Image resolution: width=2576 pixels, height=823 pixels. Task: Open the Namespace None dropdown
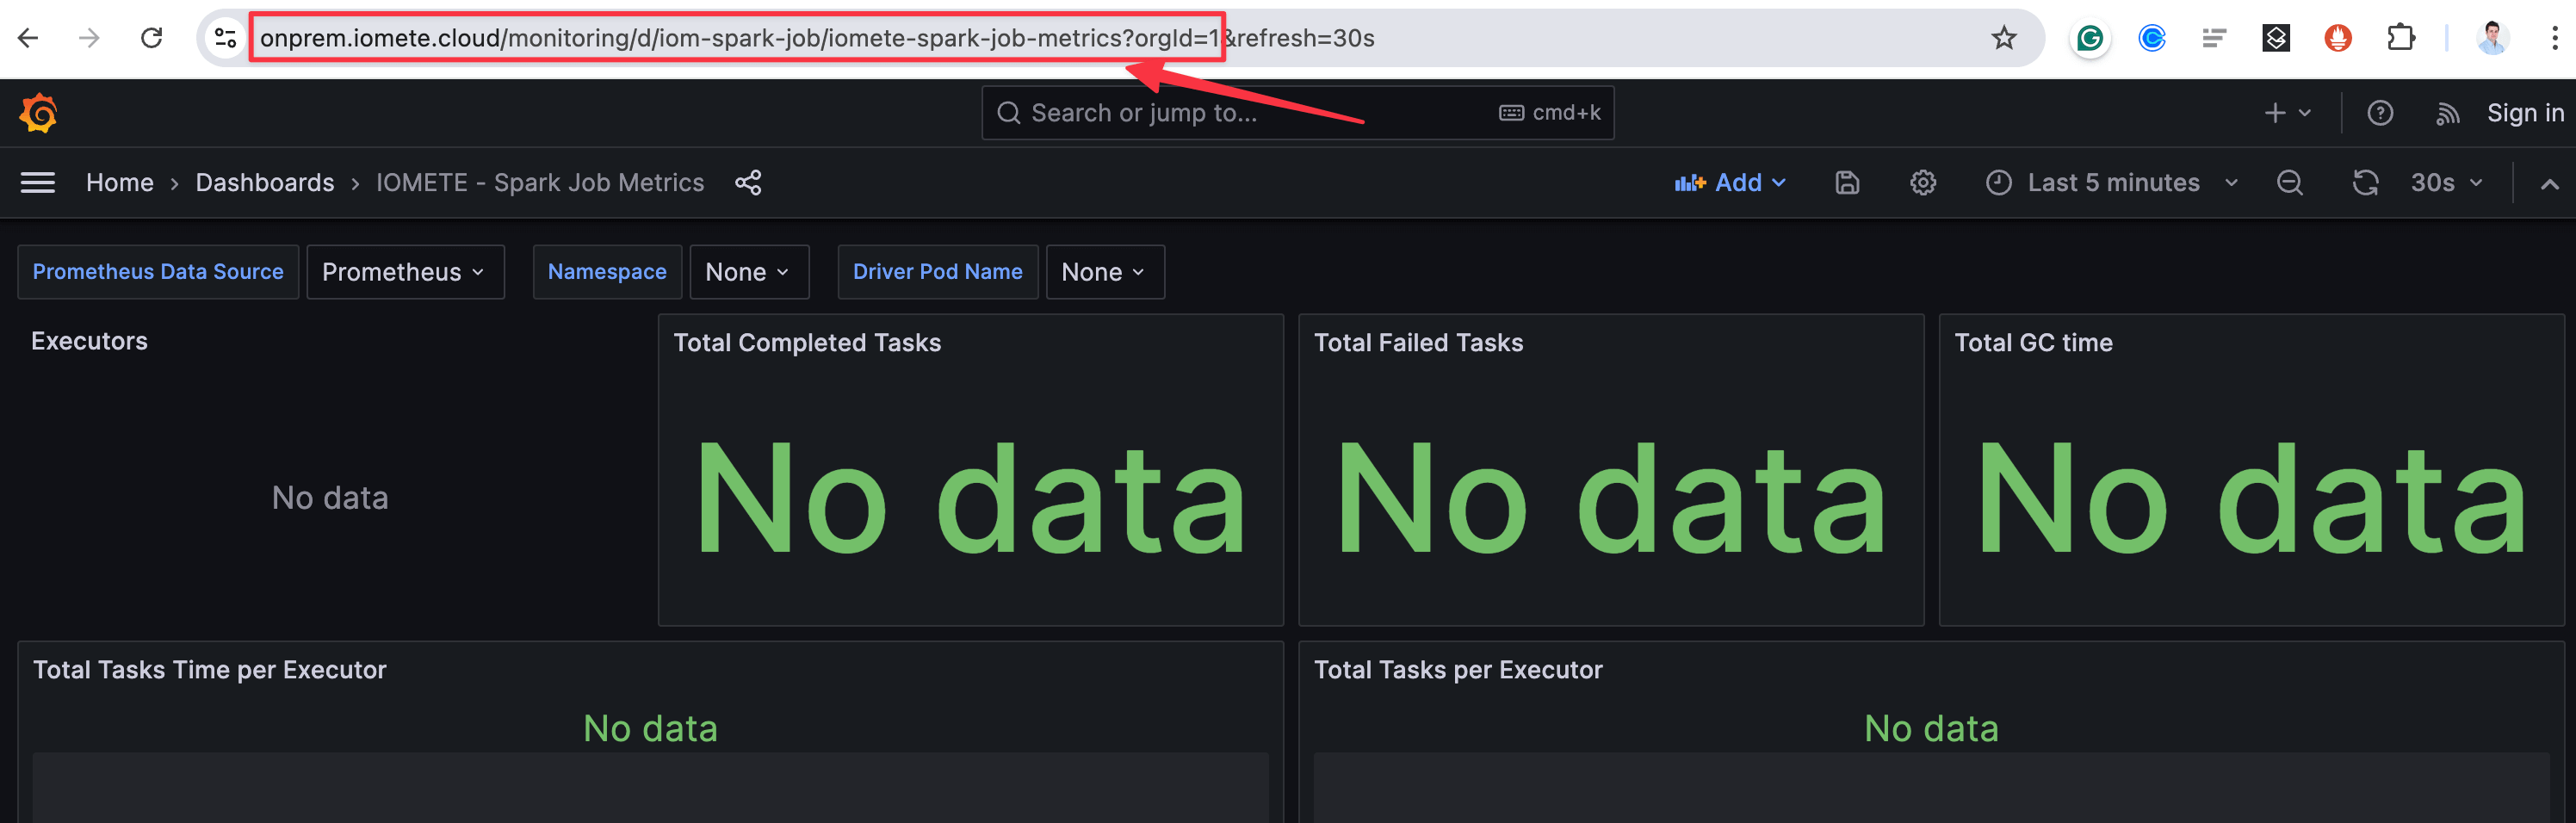[x=749, y=272]
